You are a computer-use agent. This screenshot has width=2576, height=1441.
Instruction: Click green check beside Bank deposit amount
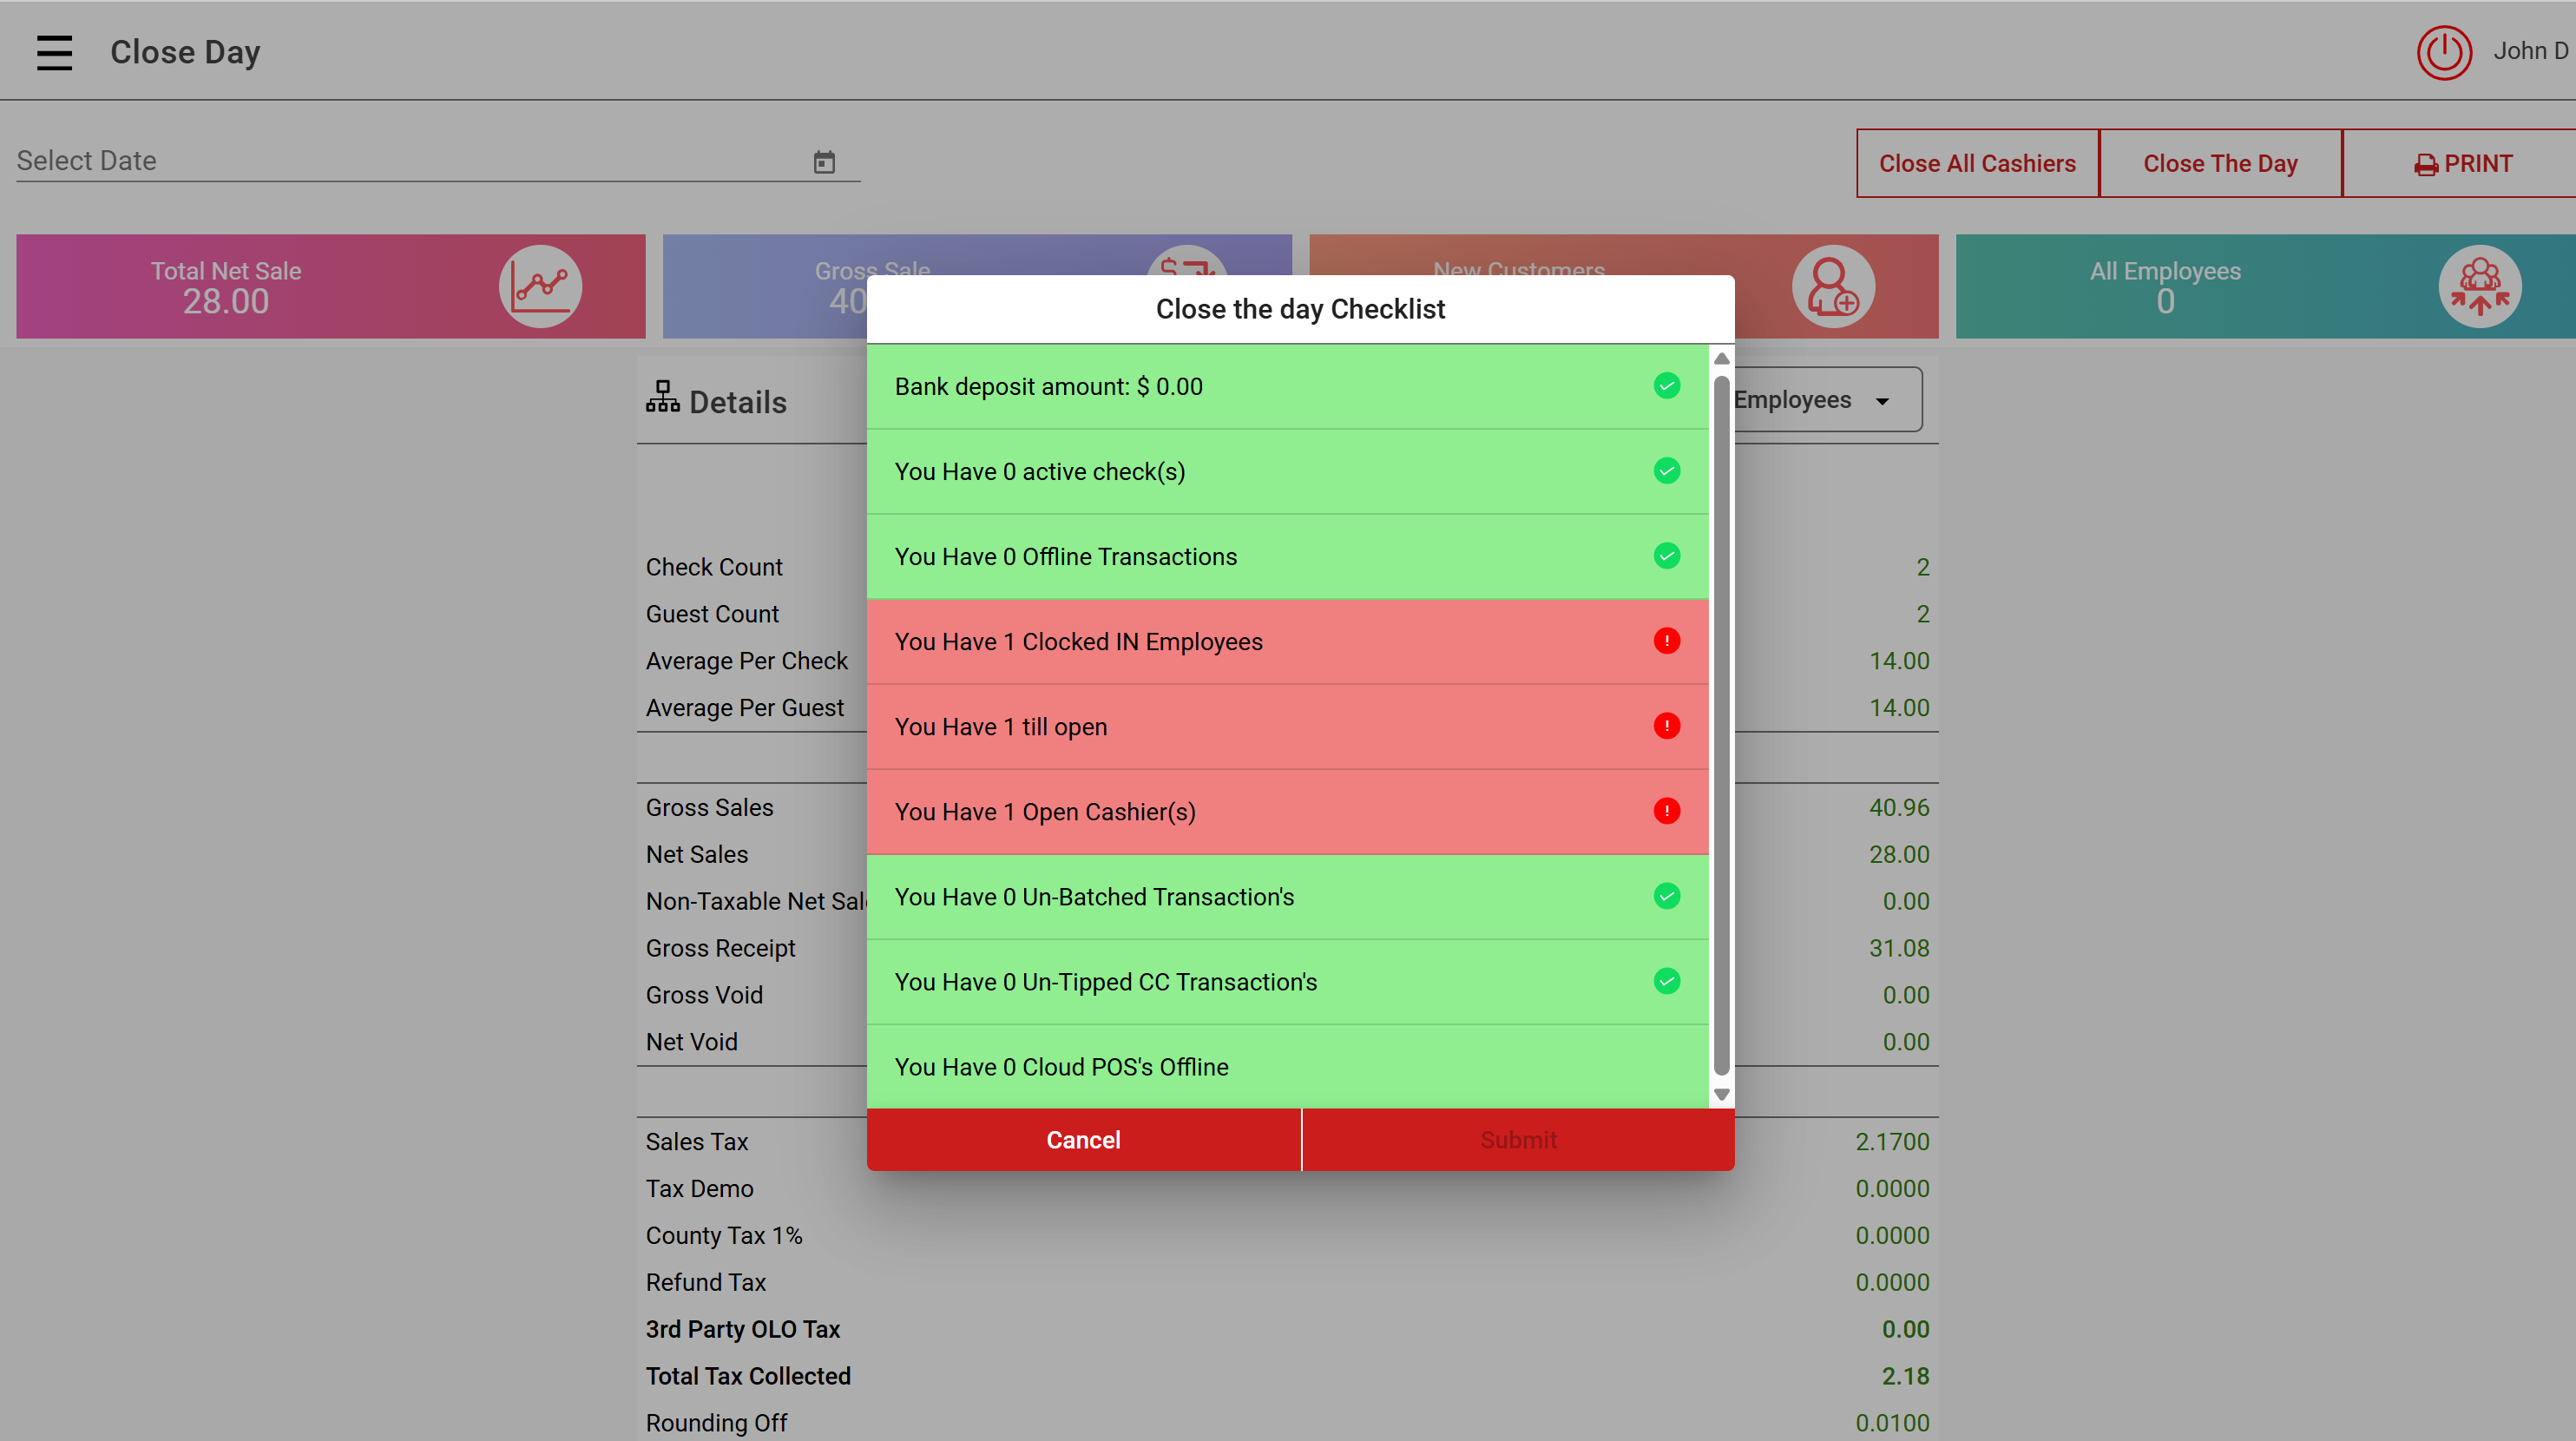1666,386
